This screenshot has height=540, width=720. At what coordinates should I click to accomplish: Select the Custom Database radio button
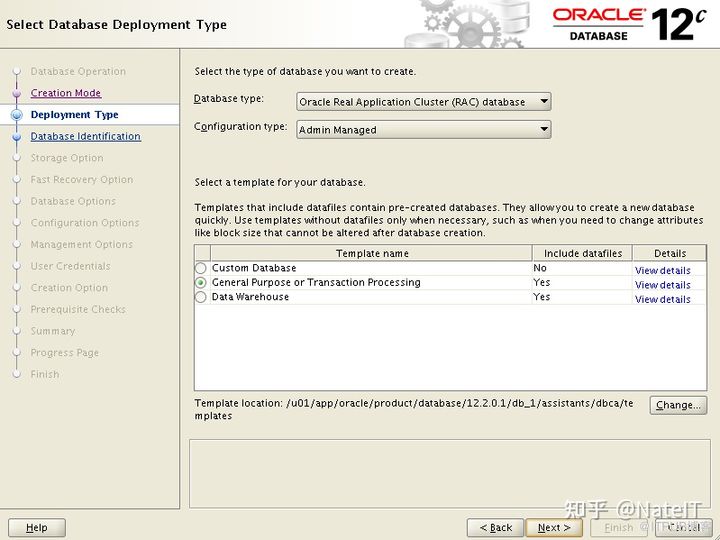coord(201,268)
